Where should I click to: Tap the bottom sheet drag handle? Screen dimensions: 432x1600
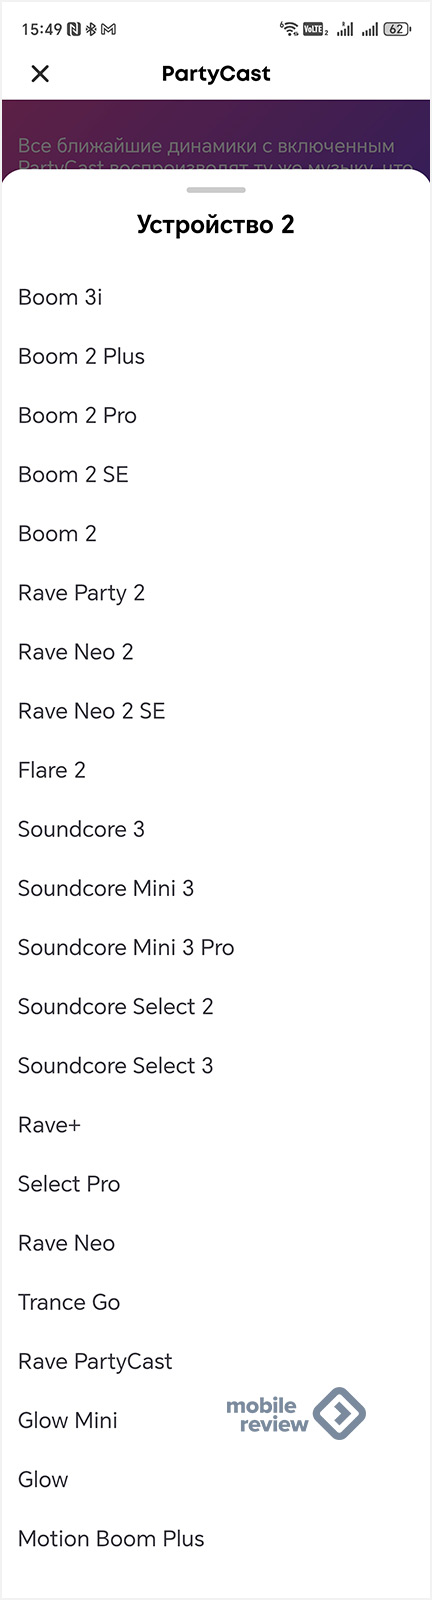216,189
